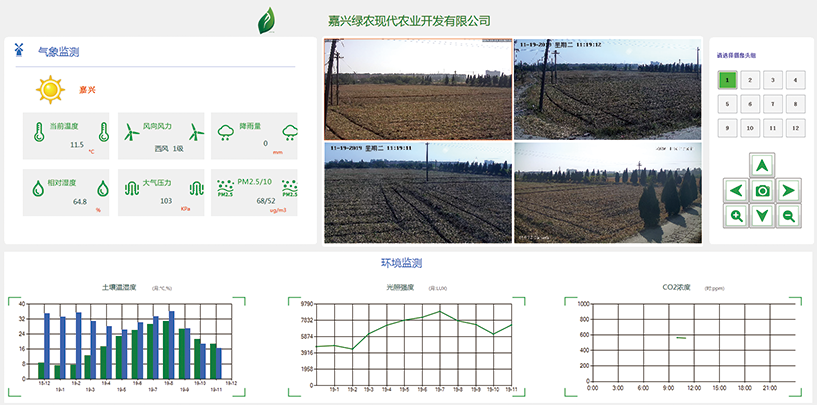
Task: Click the pressure value 103
Action: (x=166, y=201)
